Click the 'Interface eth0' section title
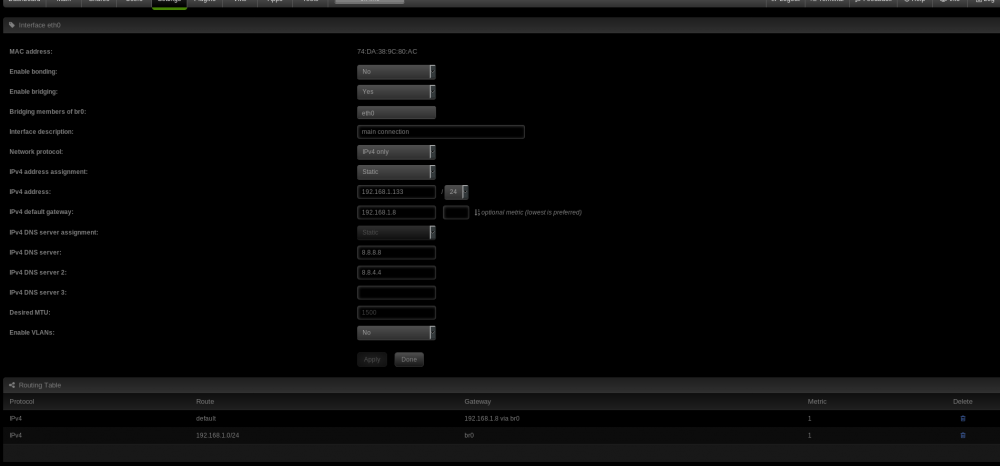Viewport: 1000px width, 466px height. pos(40,25)
